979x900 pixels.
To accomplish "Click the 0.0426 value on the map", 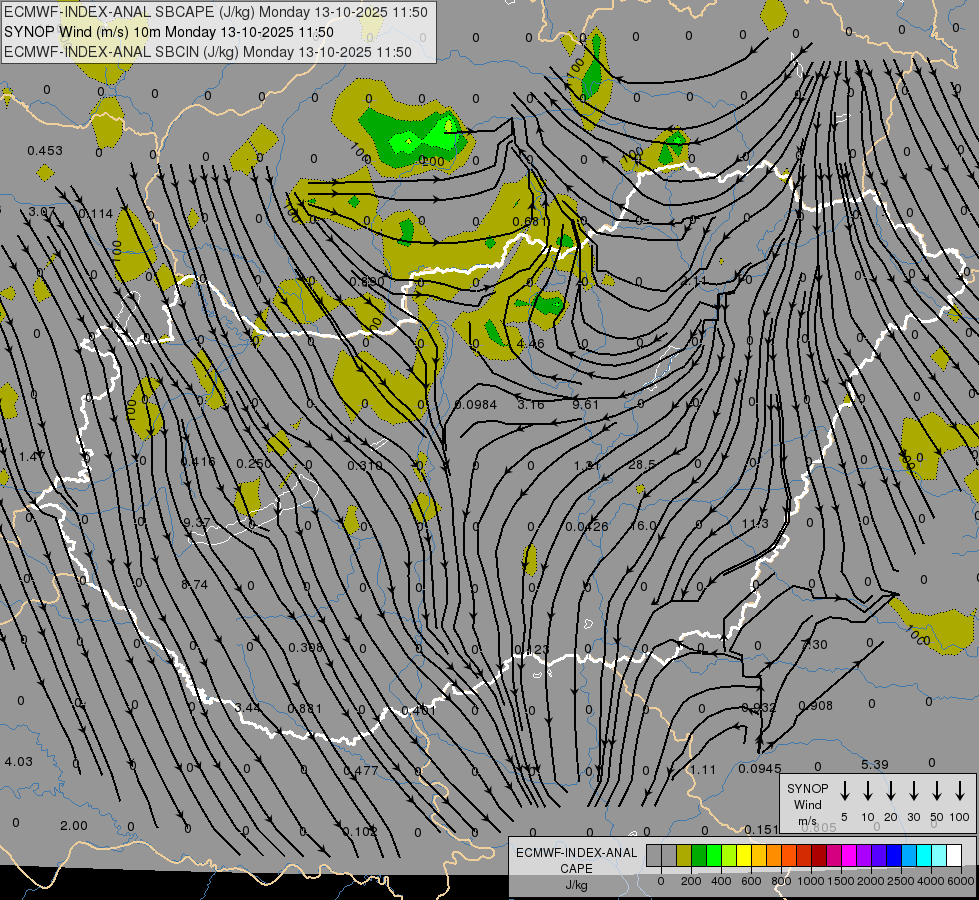I will point(587,527).
